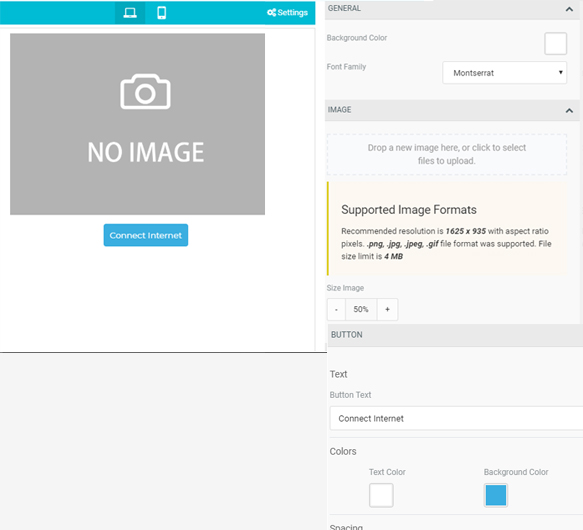Collapse the GENERAL section chevron
Image resolution: width=583 pixels, height=530 pixels.
569,9
